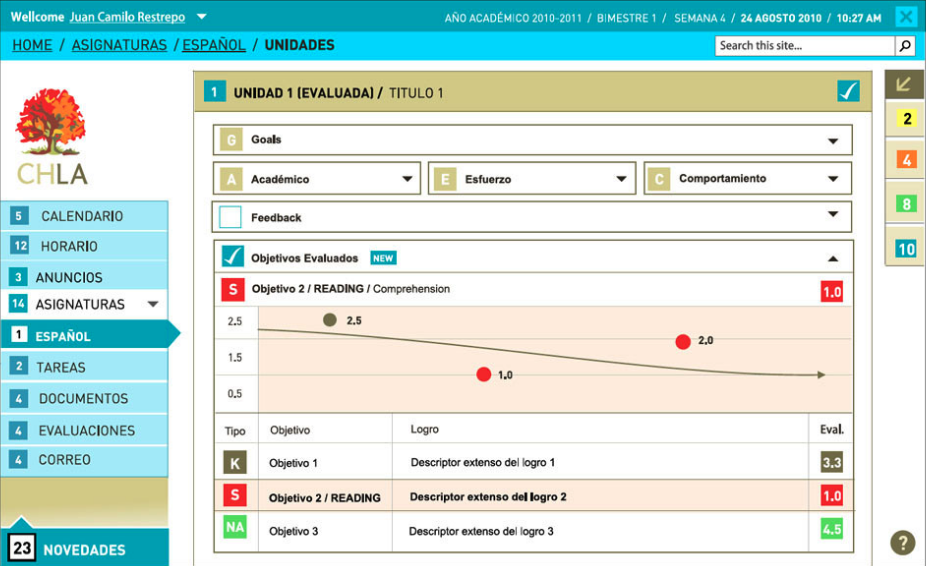Click the Juan Camilo Restrepo user link
The width and height of the screenshot is (926, 566).
[x=127, y=17]
